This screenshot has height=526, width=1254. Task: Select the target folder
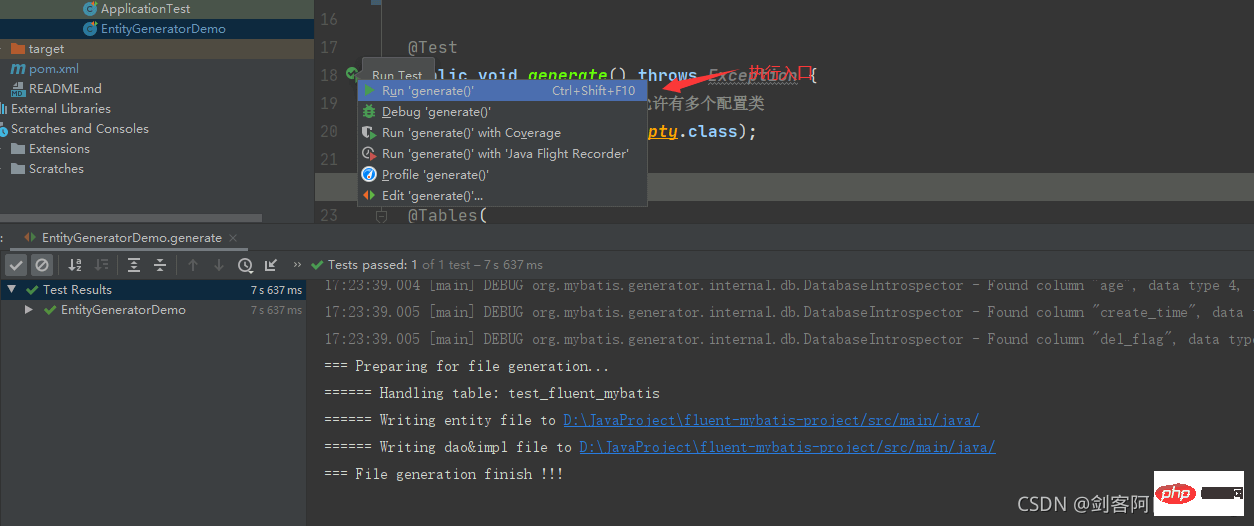[x=46, y=49]
